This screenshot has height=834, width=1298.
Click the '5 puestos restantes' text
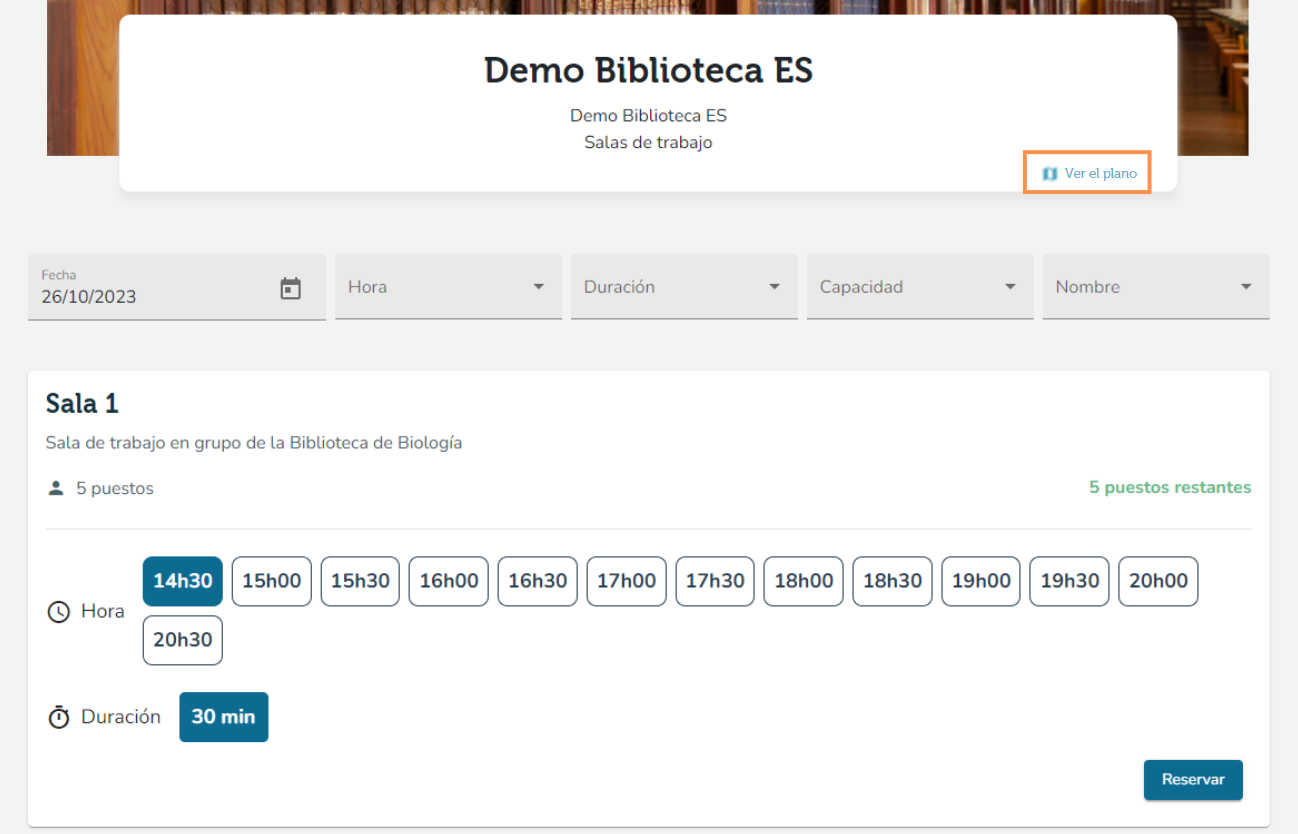point(1170,488)
